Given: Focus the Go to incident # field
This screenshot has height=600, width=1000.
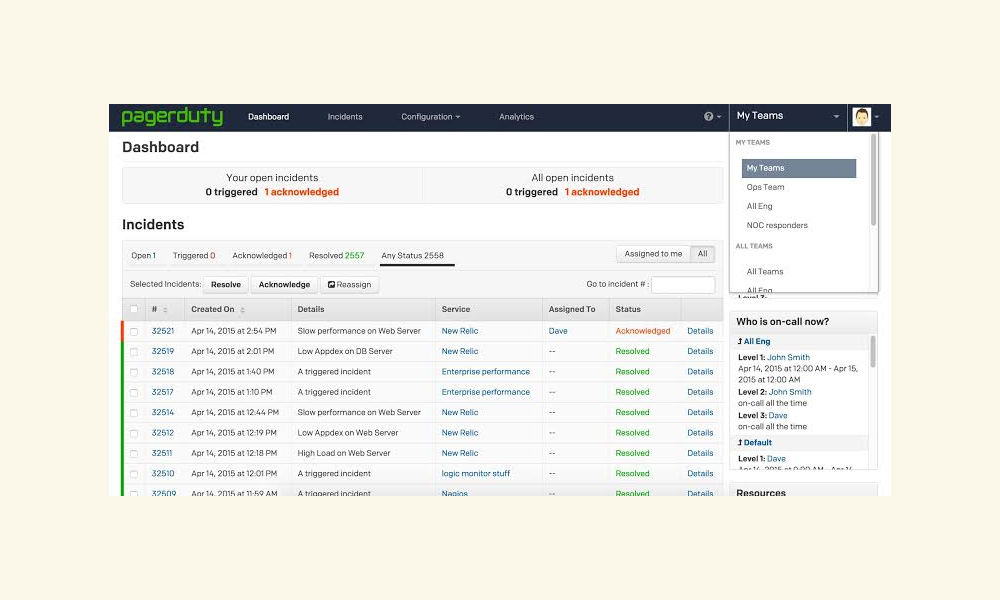Looking at the screenshot, I should click(x=683, y=284).
